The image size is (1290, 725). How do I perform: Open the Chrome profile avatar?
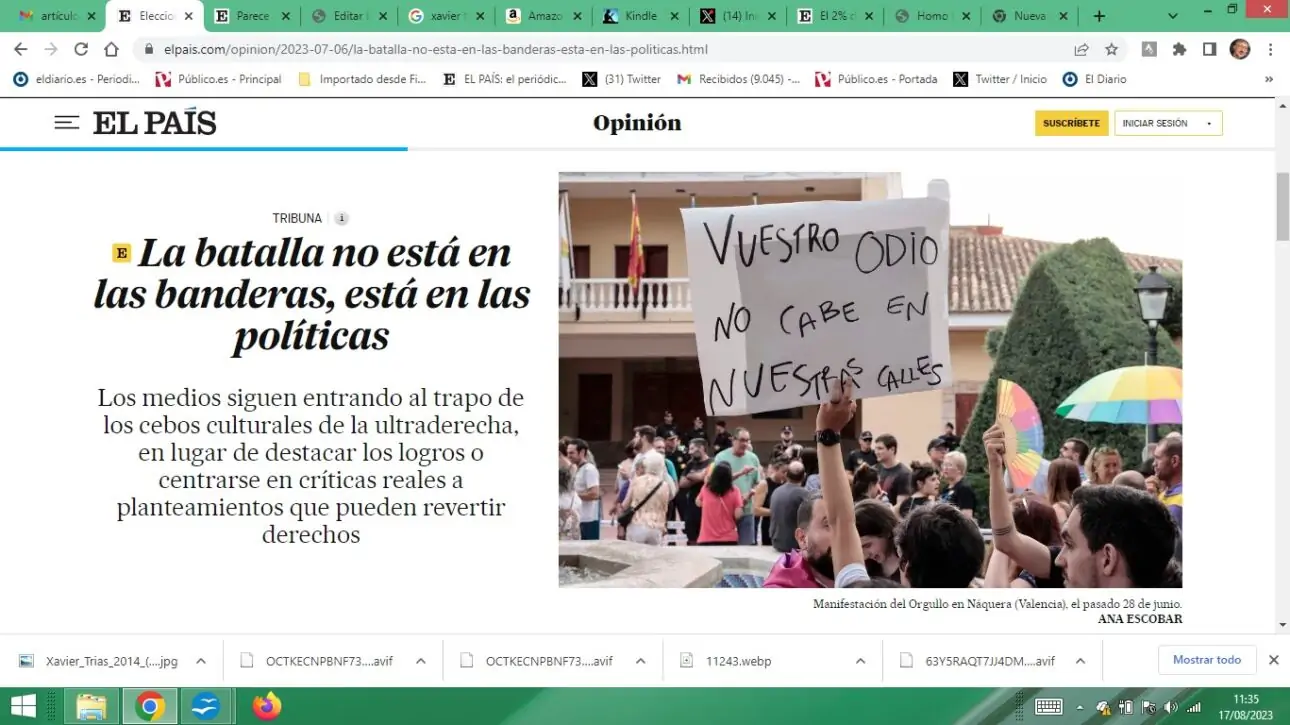(1239, 49)
